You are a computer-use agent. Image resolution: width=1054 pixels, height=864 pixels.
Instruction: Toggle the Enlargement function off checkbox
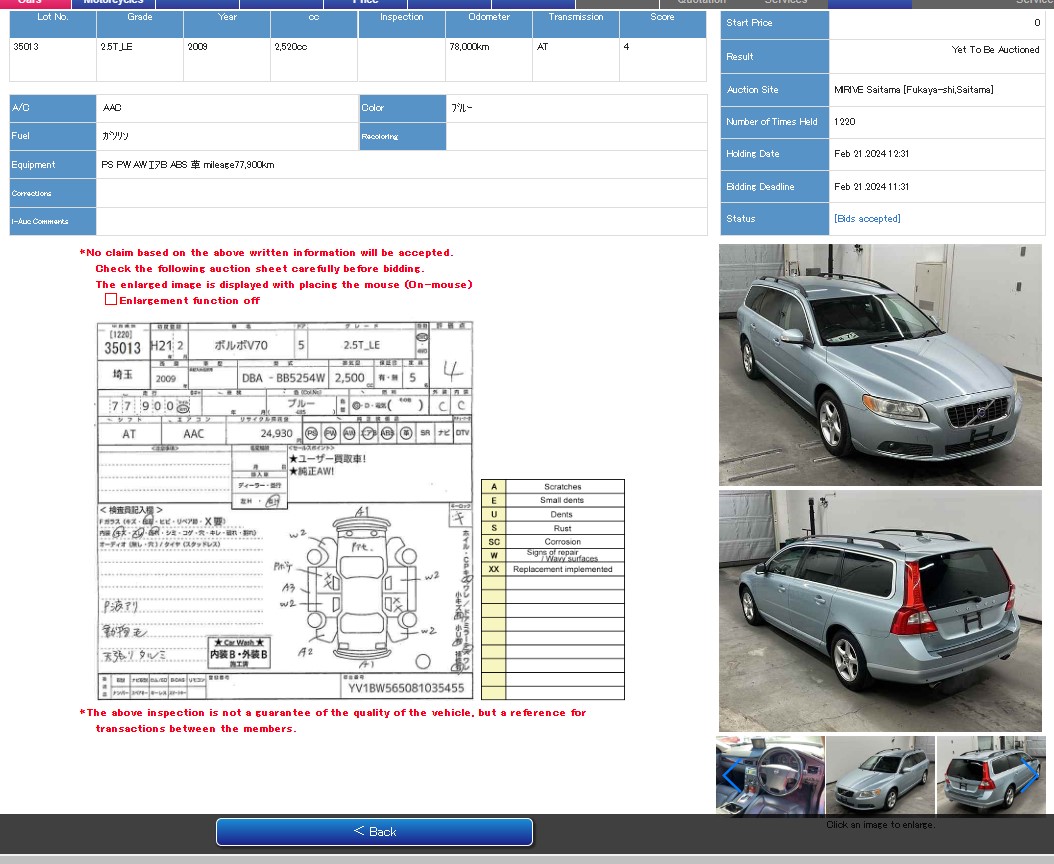pos(111,300)
